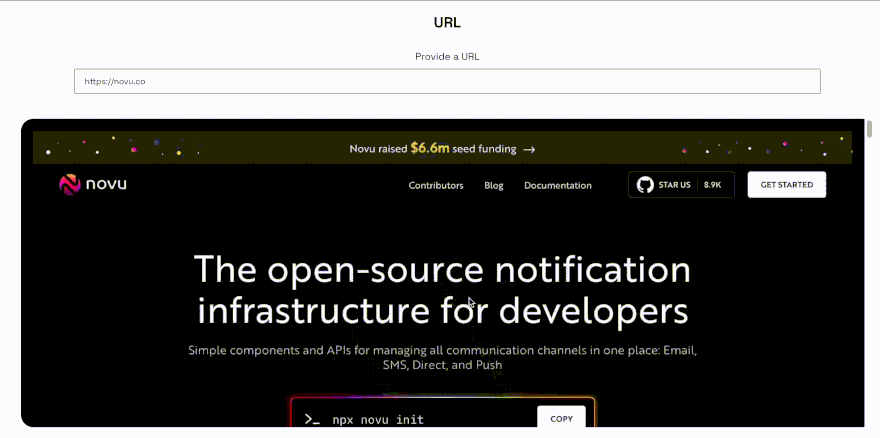Click the 'npx novu init' command text
Image resolution: width=880 pixels, height=438 pixels.
click(378, 419)
